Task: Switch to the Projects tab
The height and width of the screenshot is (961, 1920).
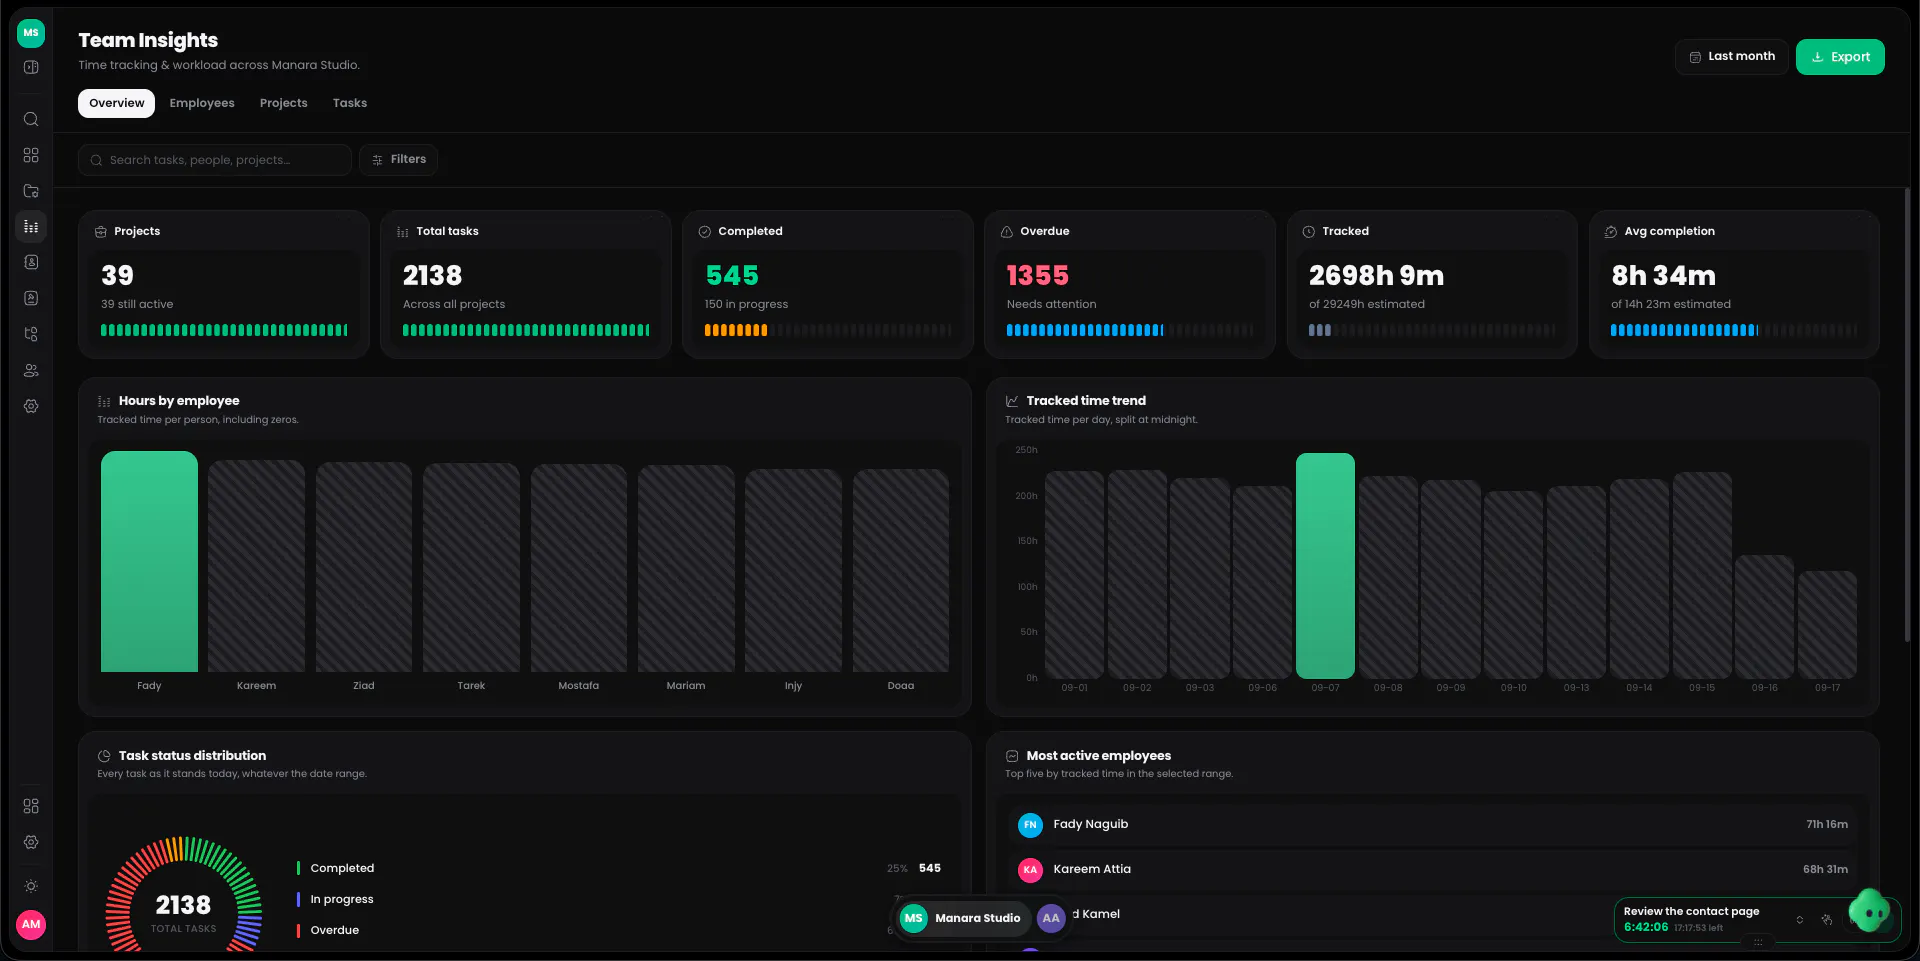Action: pos(284,103)
